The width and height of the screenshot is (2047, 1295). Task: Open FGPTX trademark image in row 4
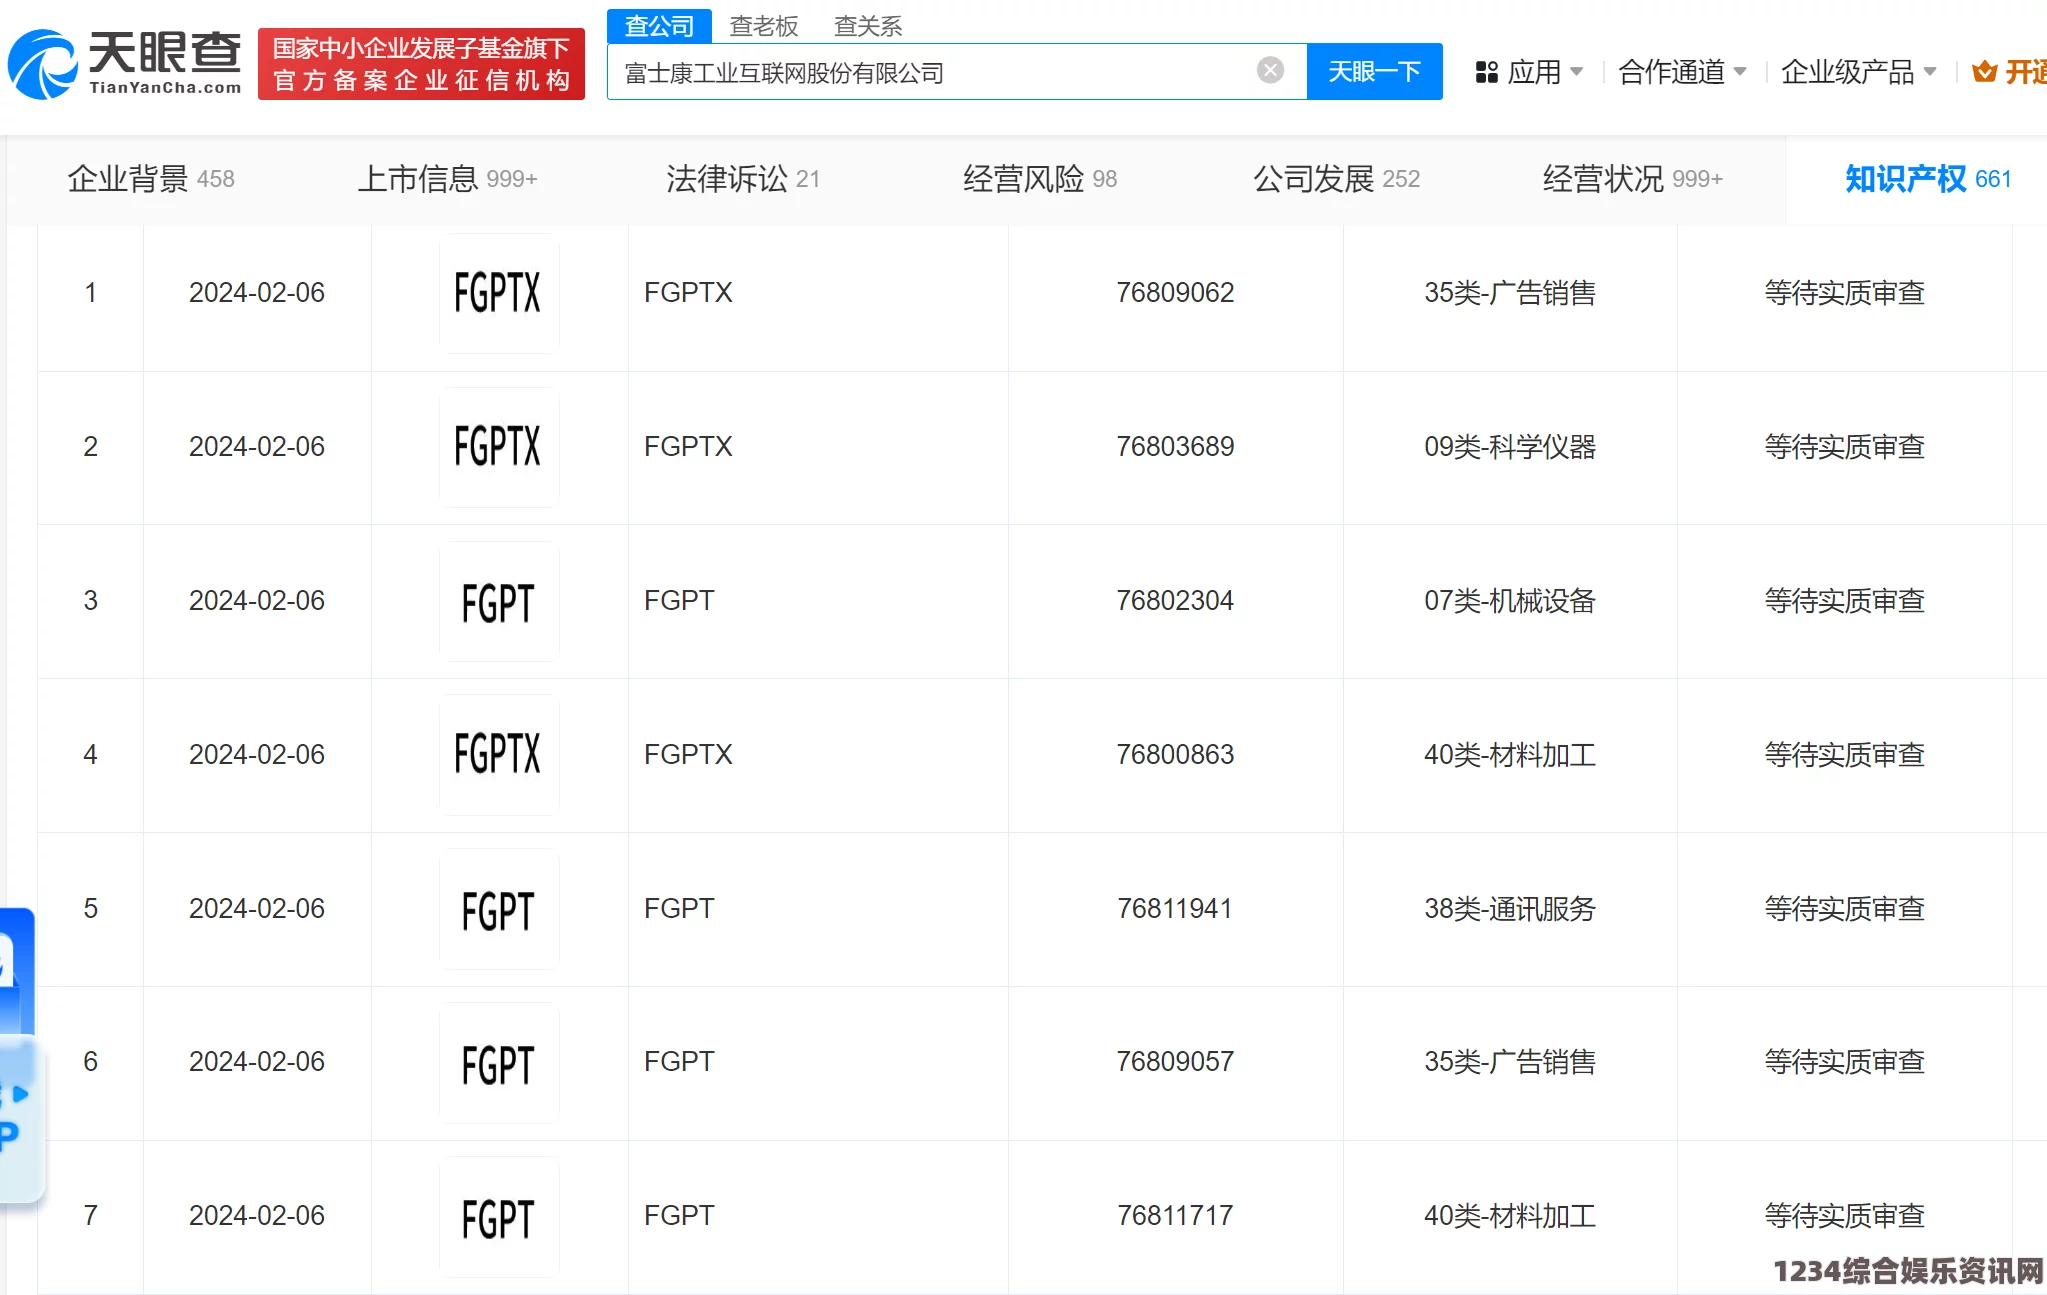click(498, 755)
